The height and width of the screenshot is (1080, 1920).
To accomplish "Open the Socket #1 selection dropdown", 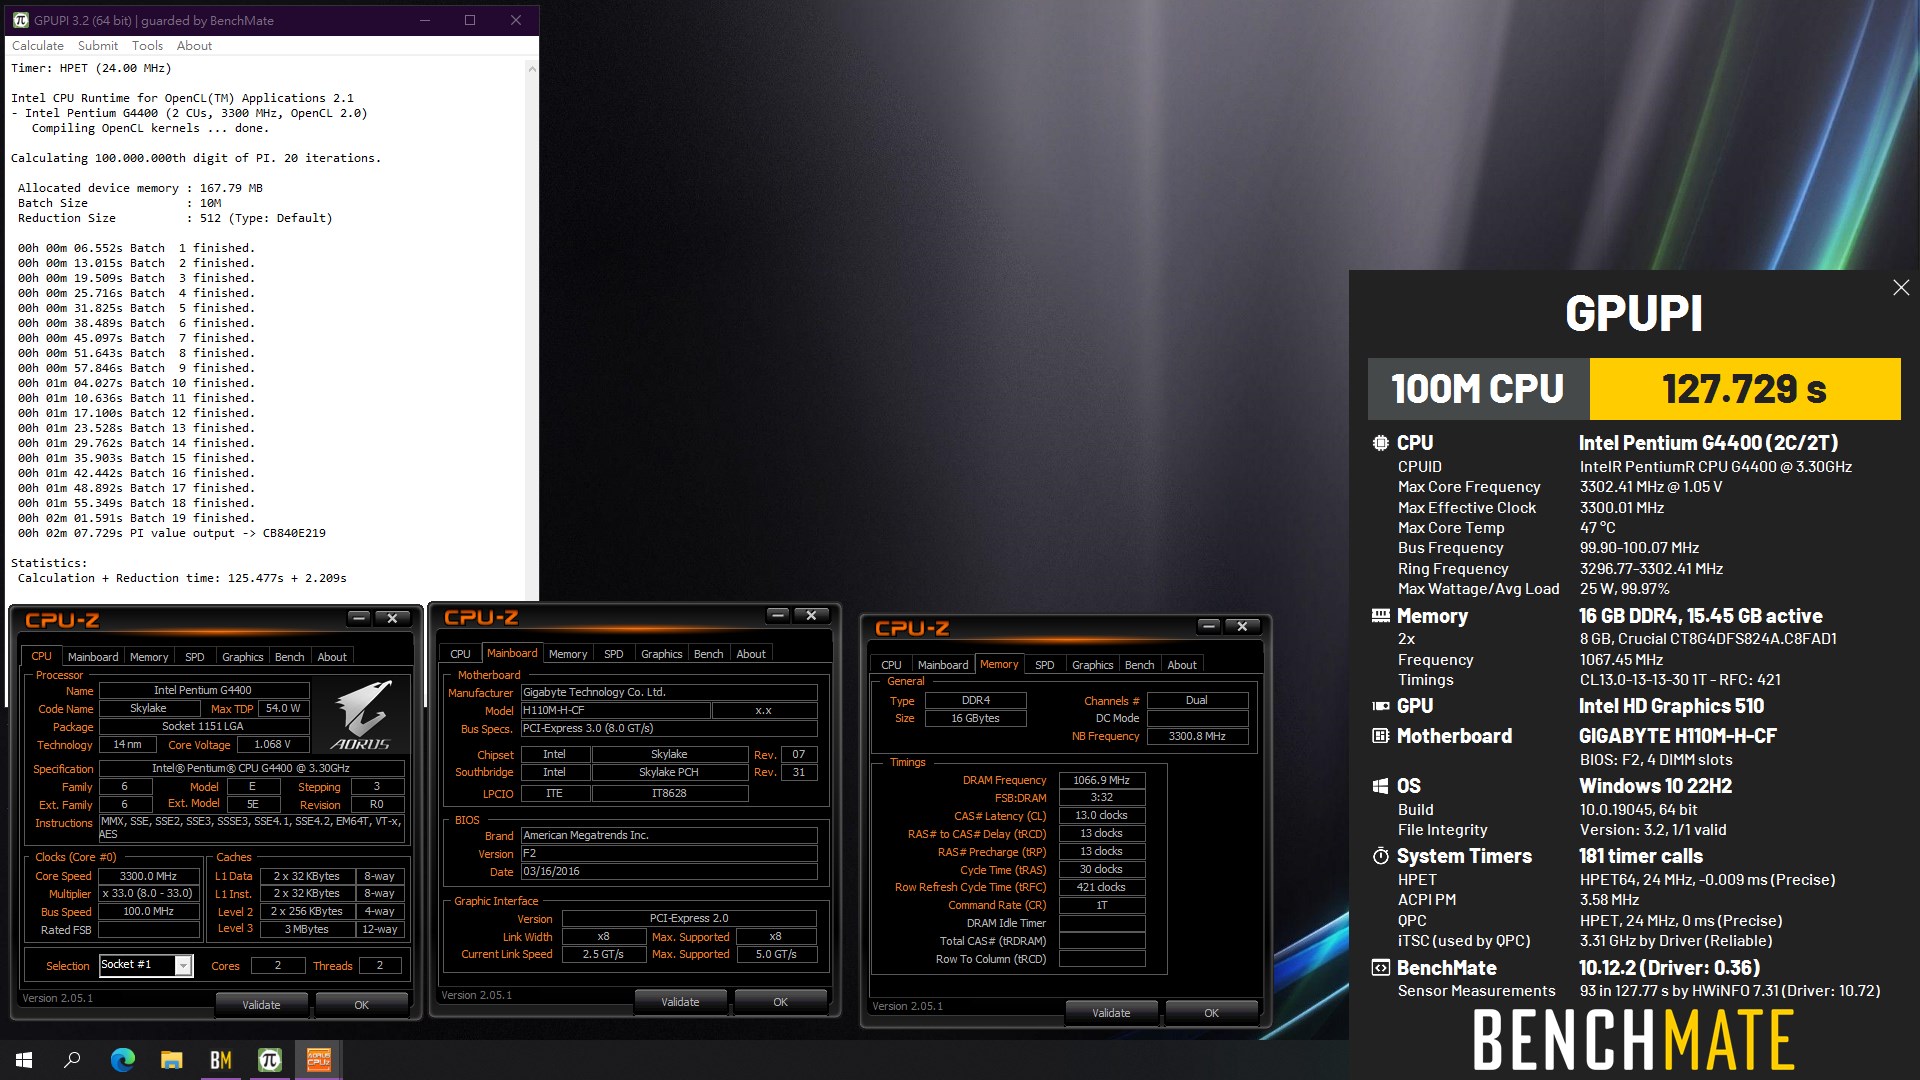I will 183,966.
